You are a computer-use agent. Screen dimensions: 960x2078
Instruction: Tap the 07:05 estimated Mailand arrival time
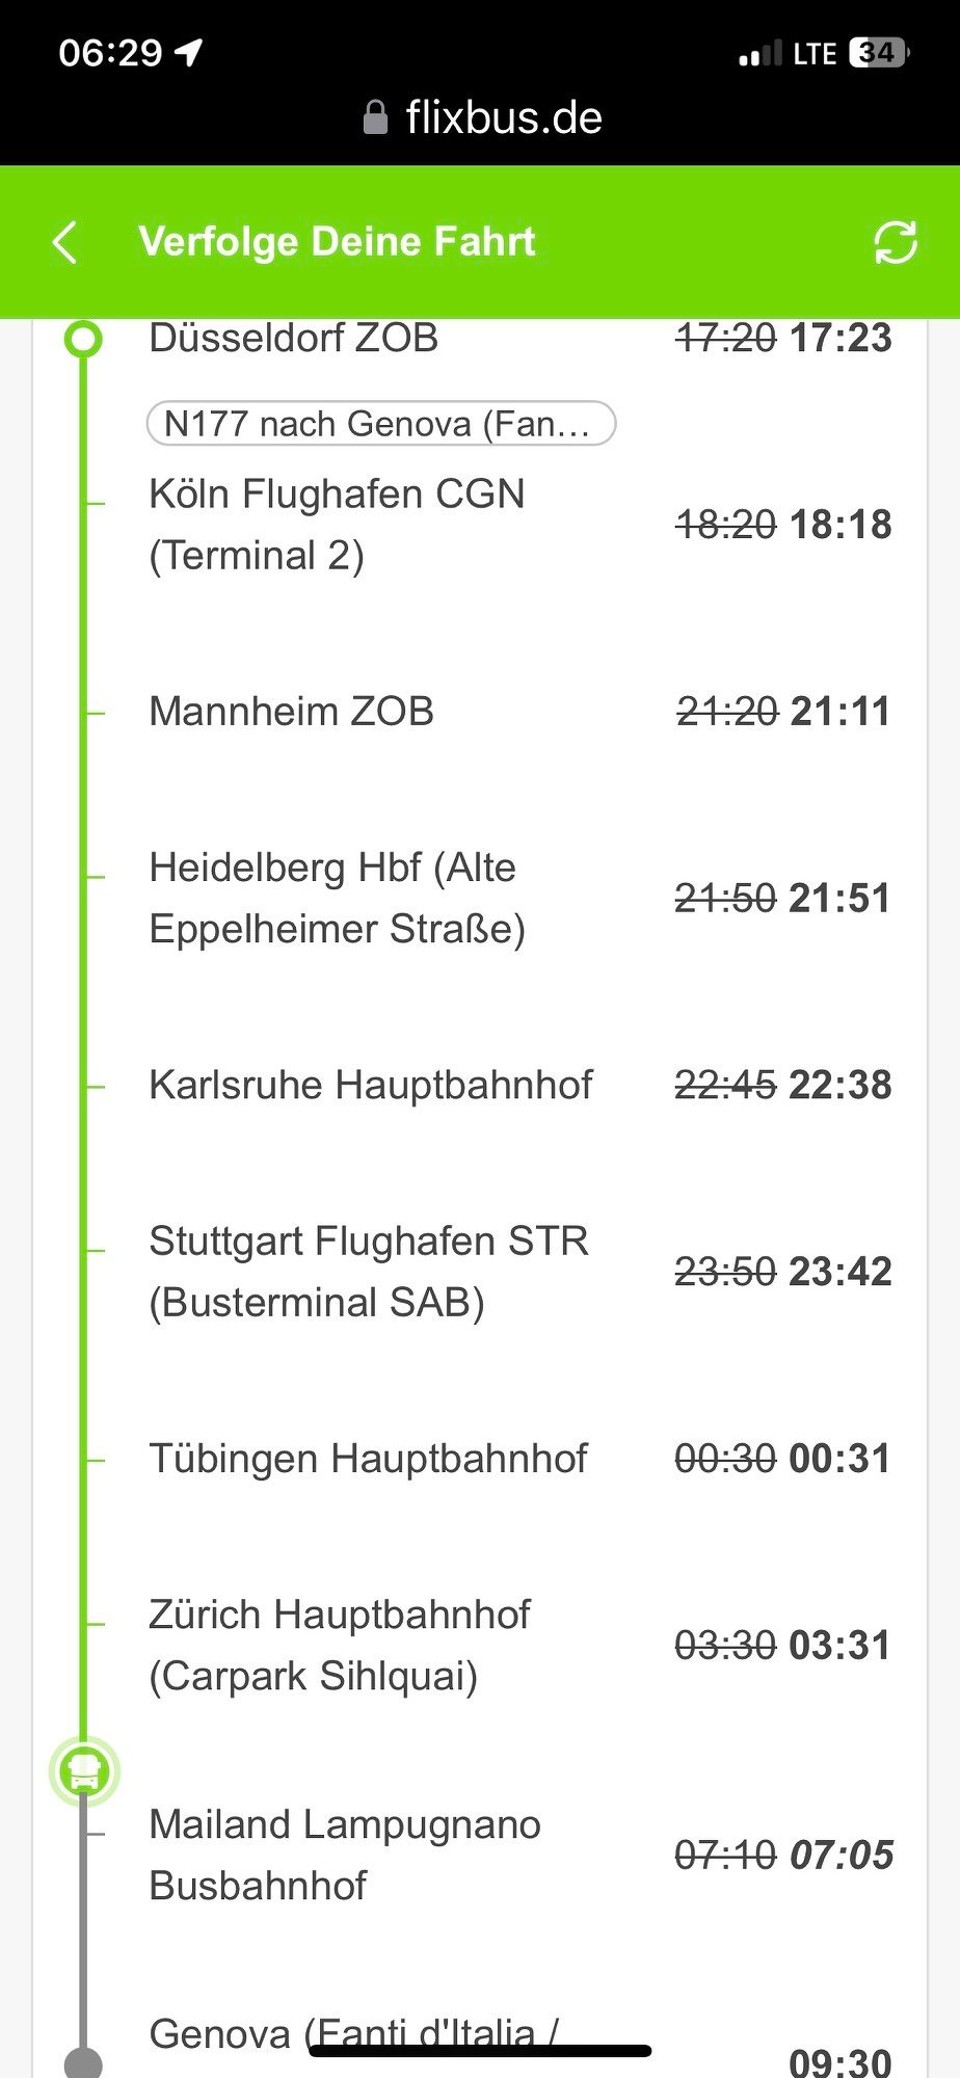click(x=841, y=1855)
